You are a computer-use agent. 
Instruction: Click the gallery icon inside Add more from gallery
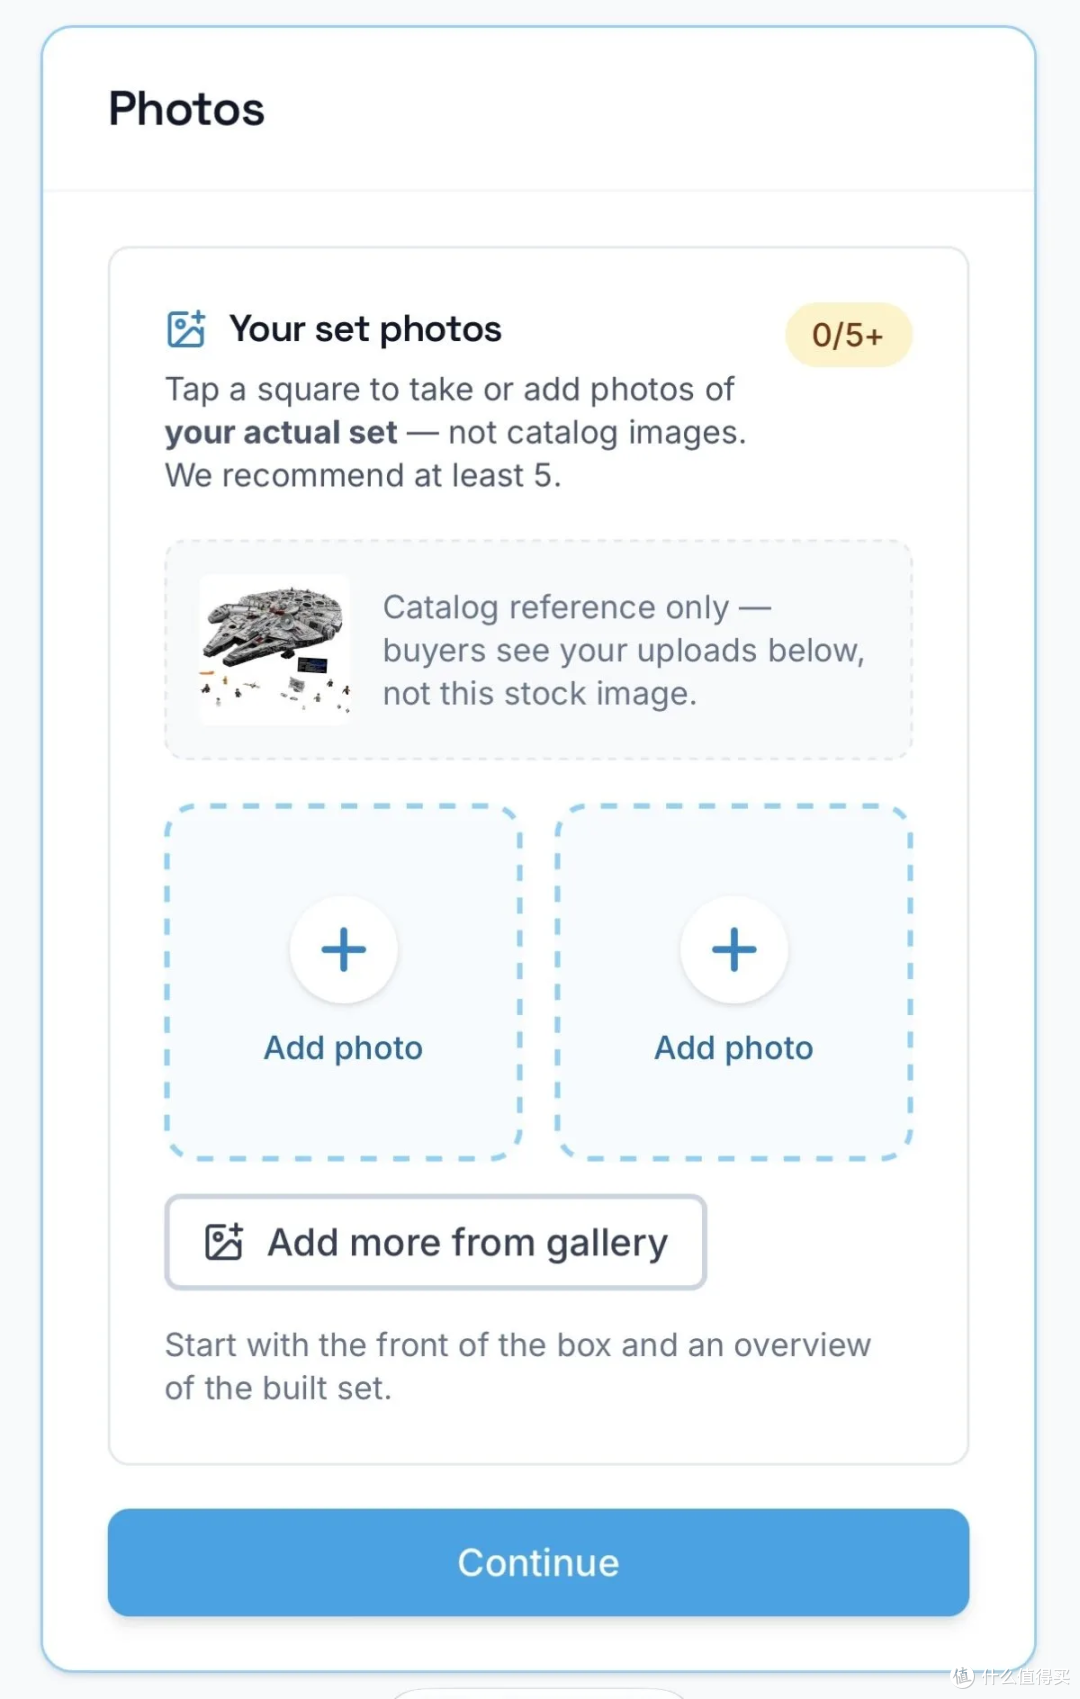pyautogui.click(x=224, y=1242)
